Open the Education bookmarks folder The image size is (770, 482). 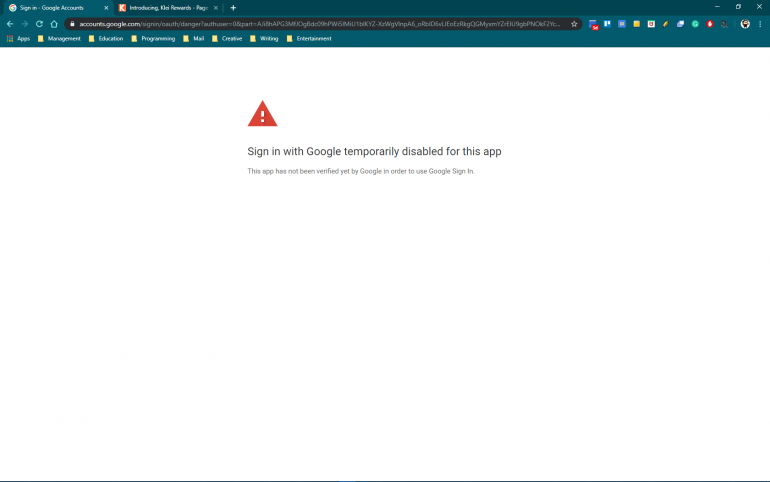(106, 38)
